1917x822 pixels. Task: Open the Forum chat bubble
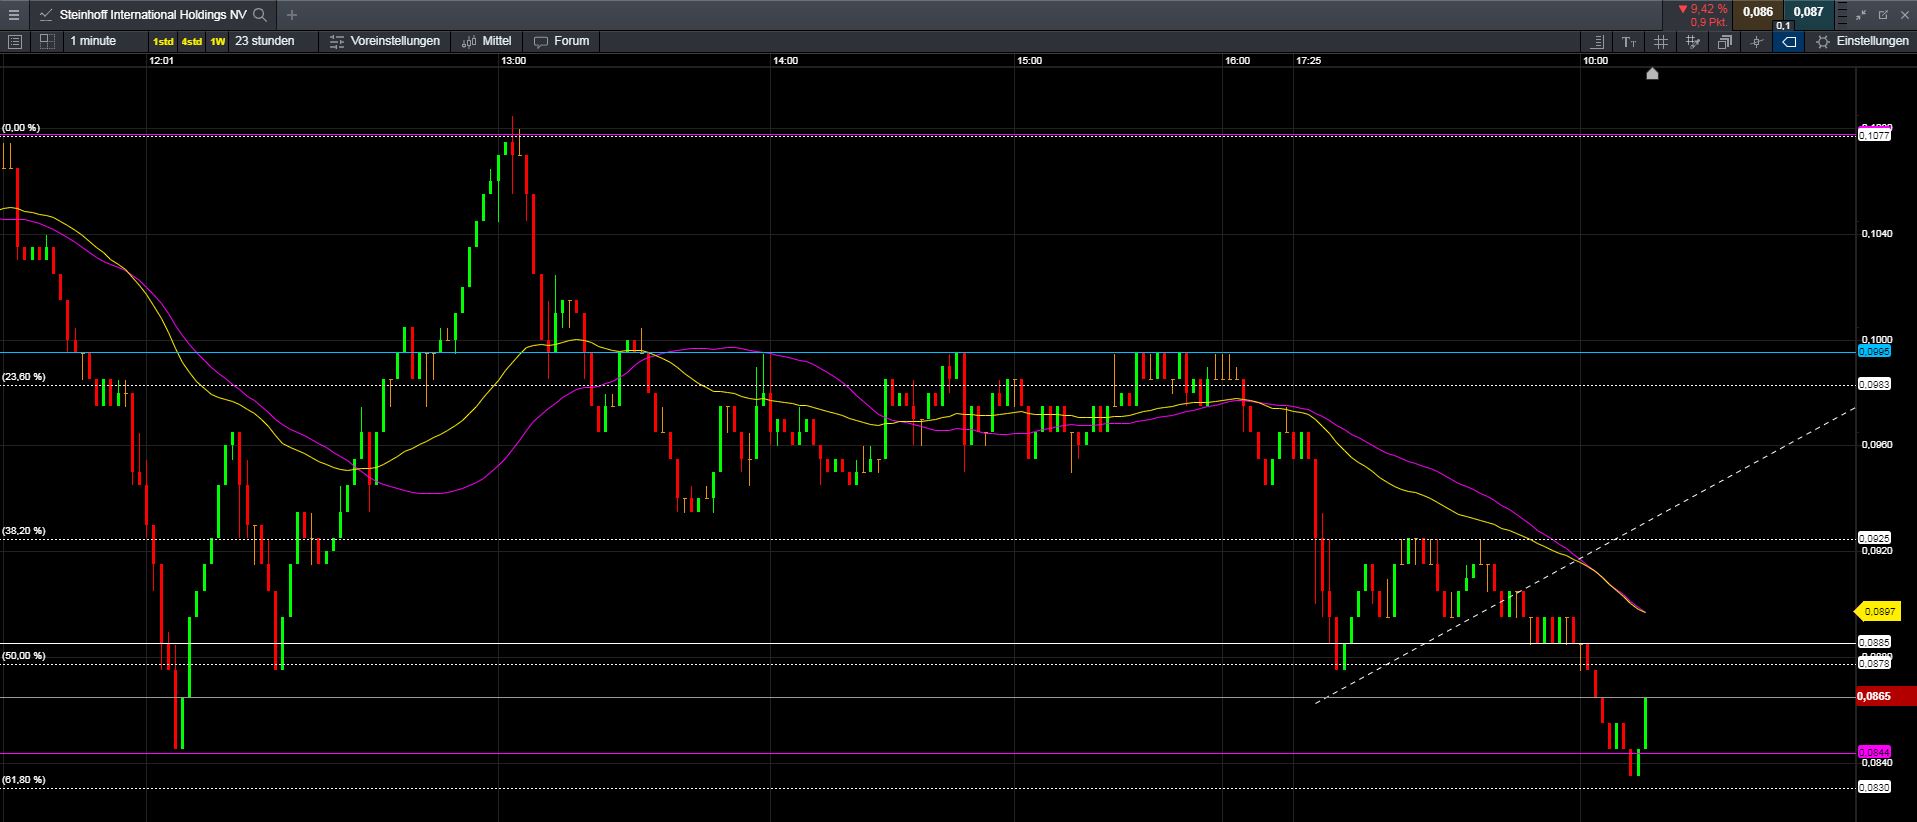point(541,41)
